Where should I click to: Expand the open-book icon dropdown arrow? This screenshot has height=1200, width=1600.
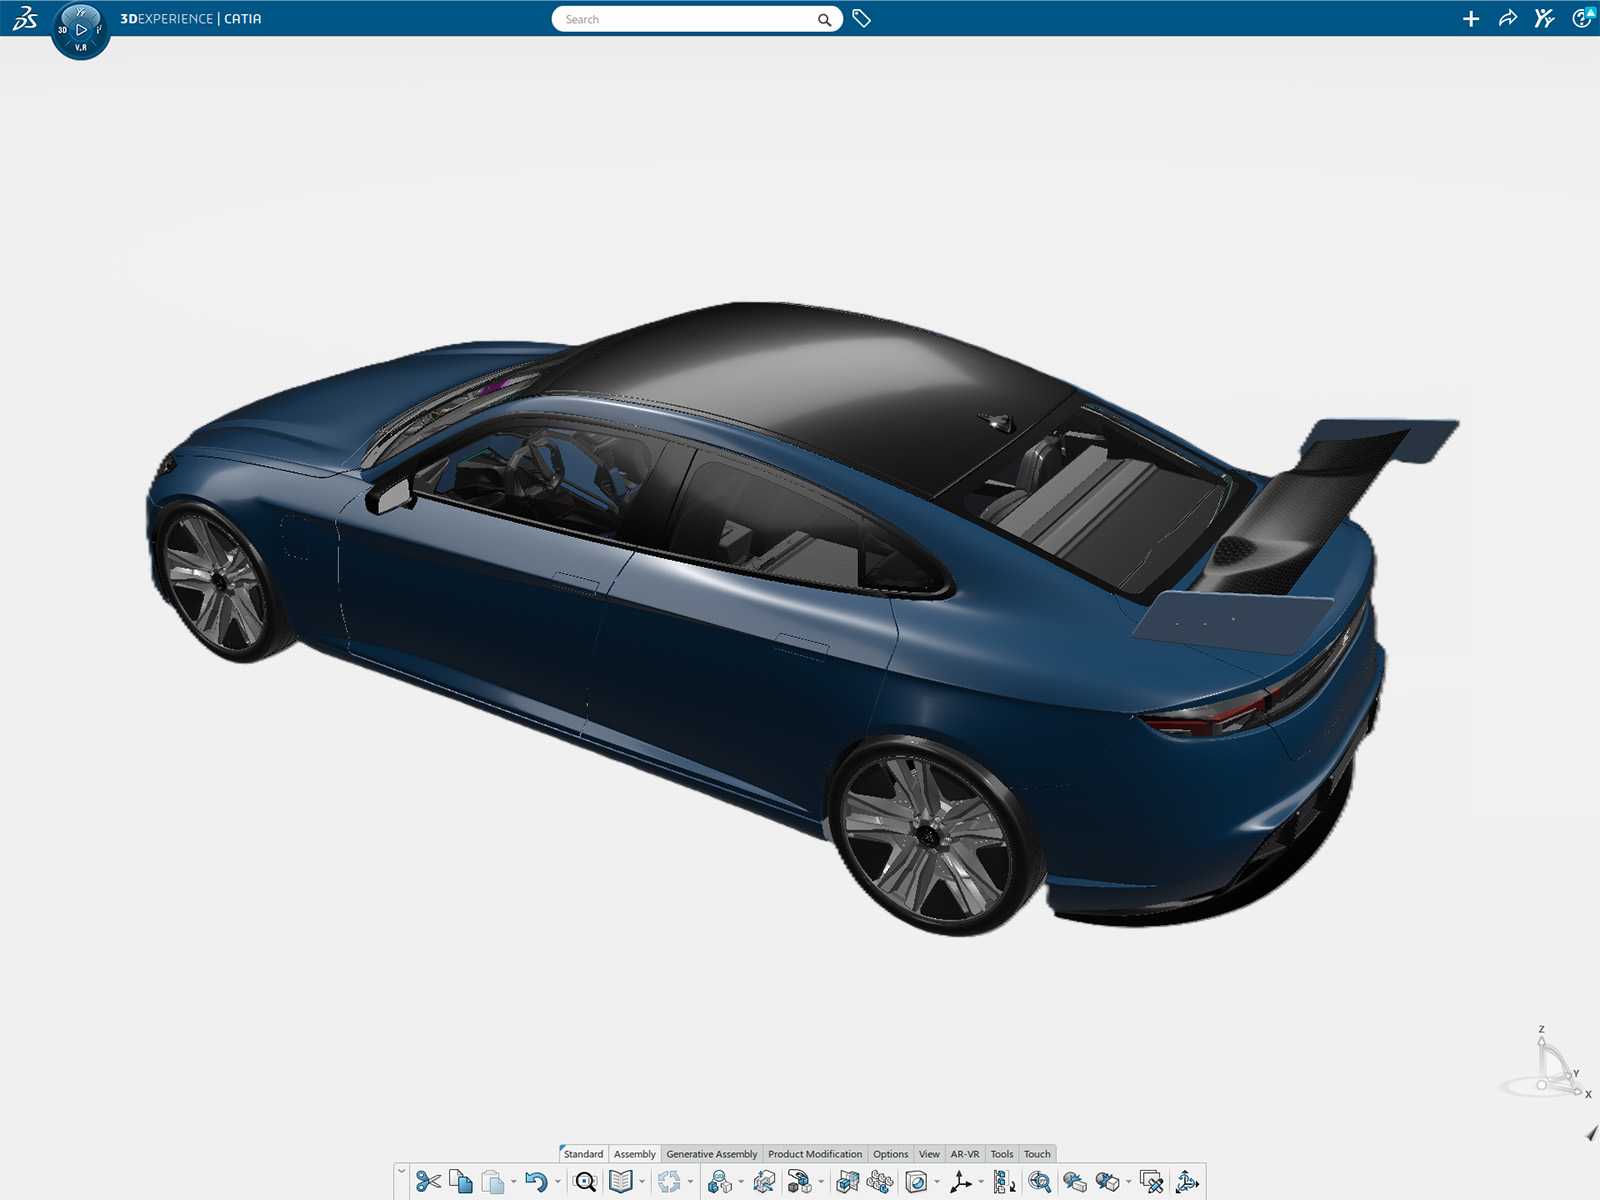[x=642, y=1182]
